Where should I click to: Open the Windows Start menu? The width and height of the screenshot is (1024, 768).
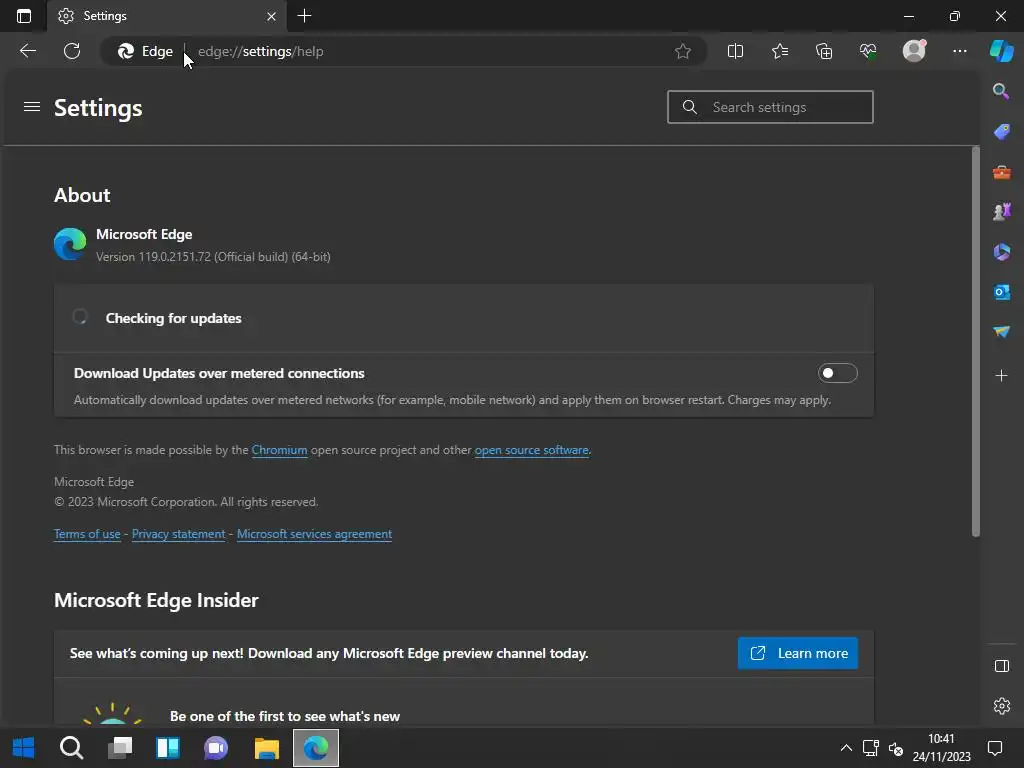pyautogui.click(x=24, y=748)
